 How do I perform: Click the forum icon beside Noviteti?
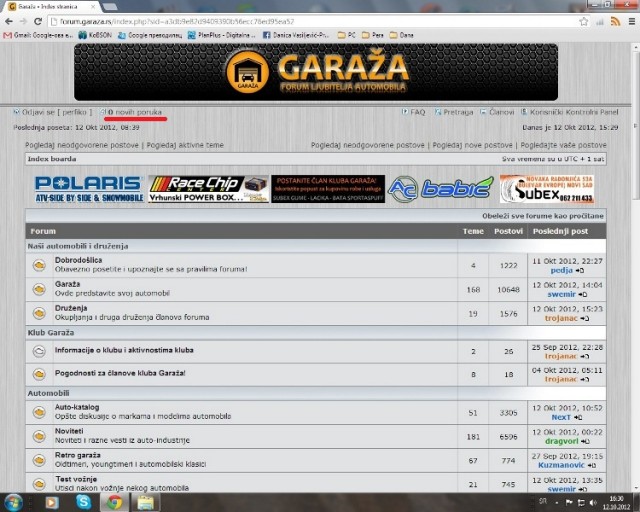[39, 436]
